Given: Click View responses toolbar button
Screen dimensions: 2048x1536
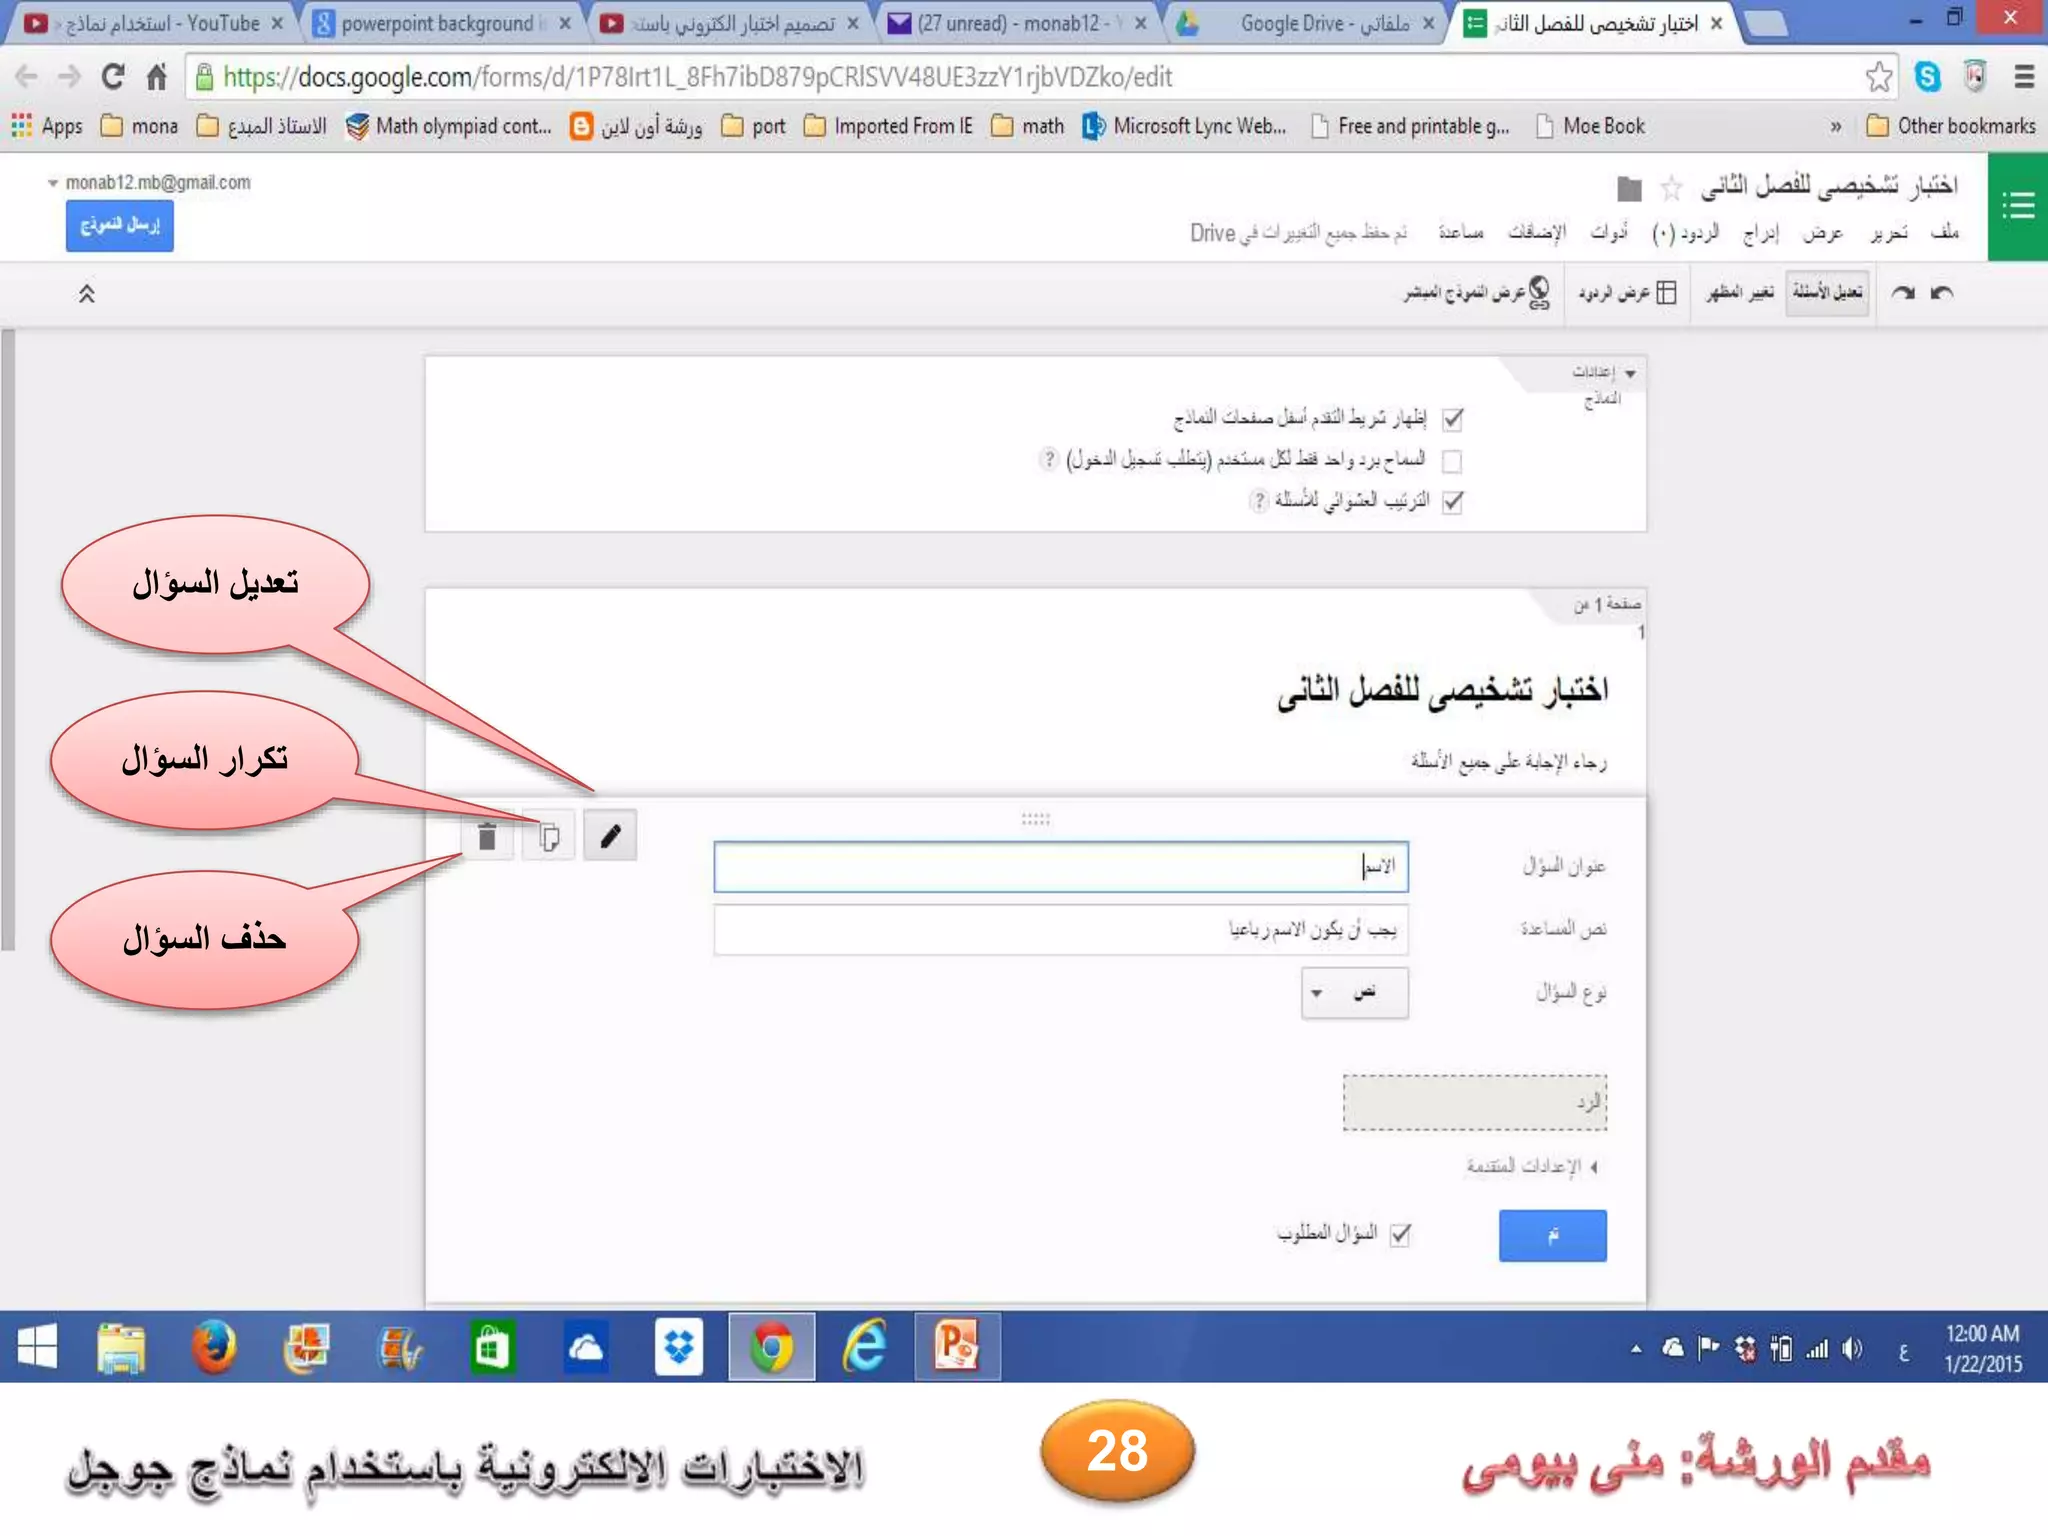Looking at the screenshot, I should [x=1628, y=293].
